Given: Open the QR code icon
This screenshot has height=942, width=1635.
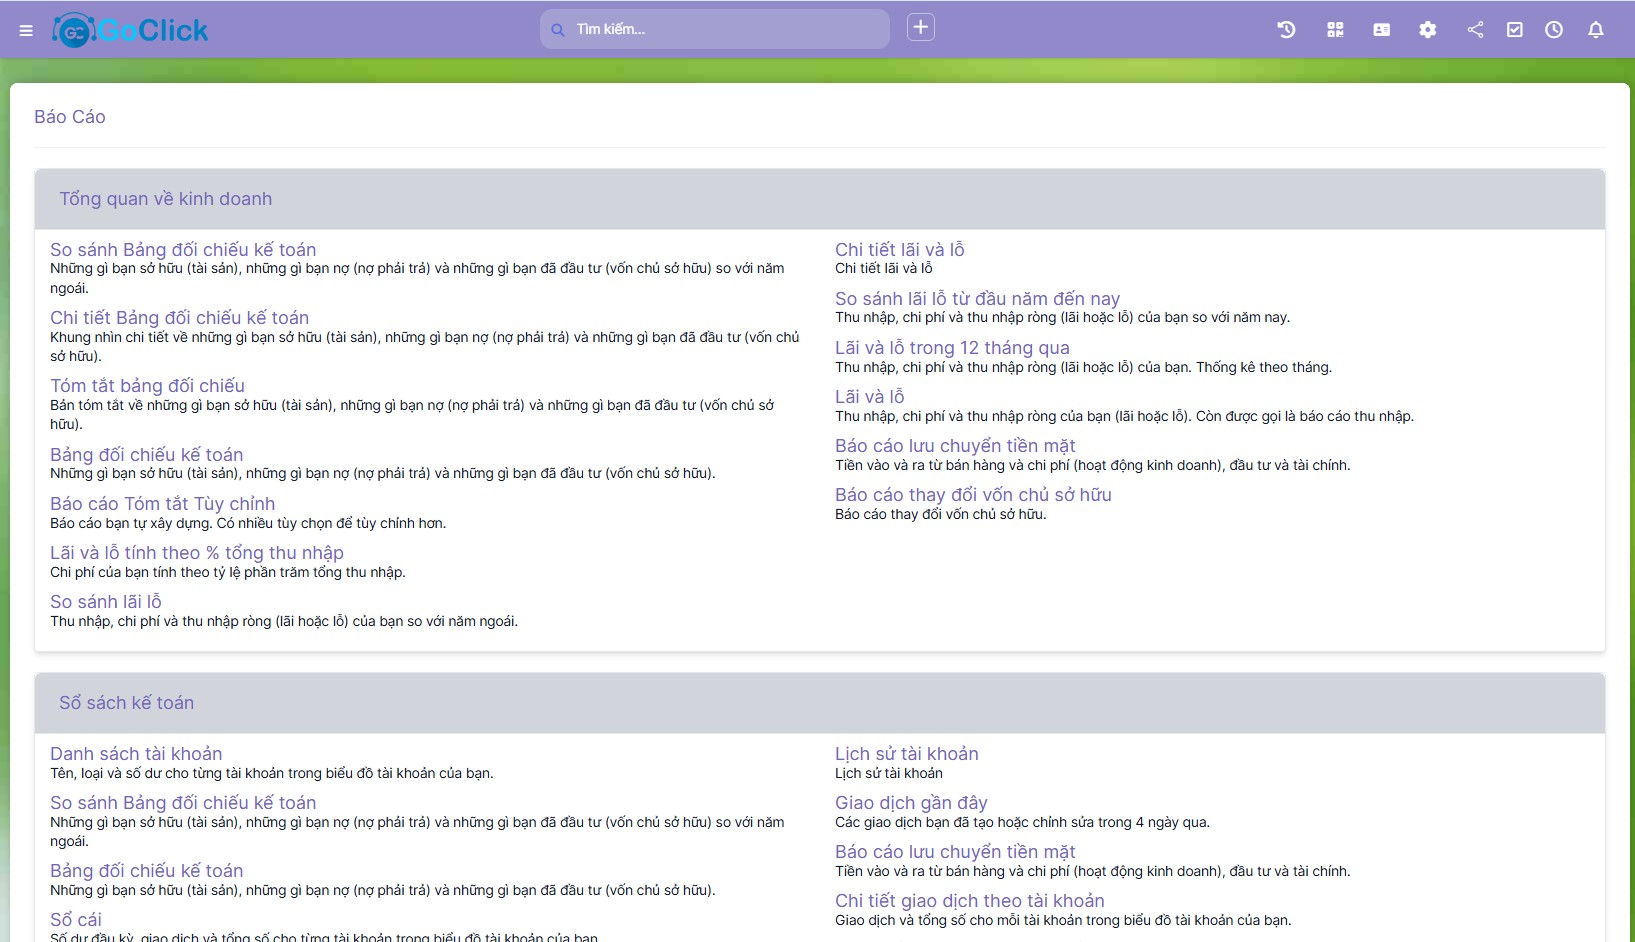Looking at the screenshot, I should click(1335, 30).
